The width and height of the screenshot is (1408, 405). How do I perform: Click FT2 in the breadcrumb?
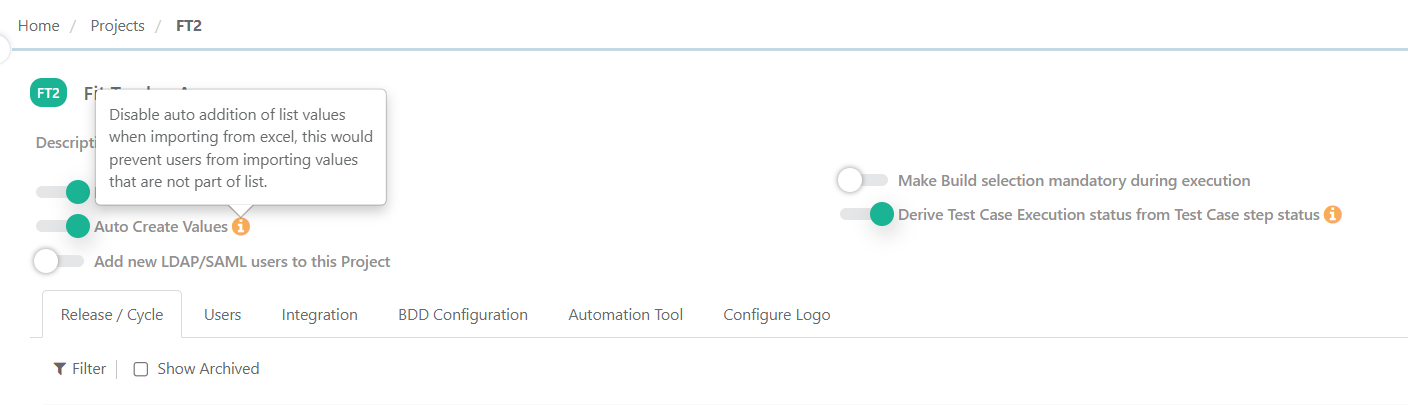(x=189, y=26)
